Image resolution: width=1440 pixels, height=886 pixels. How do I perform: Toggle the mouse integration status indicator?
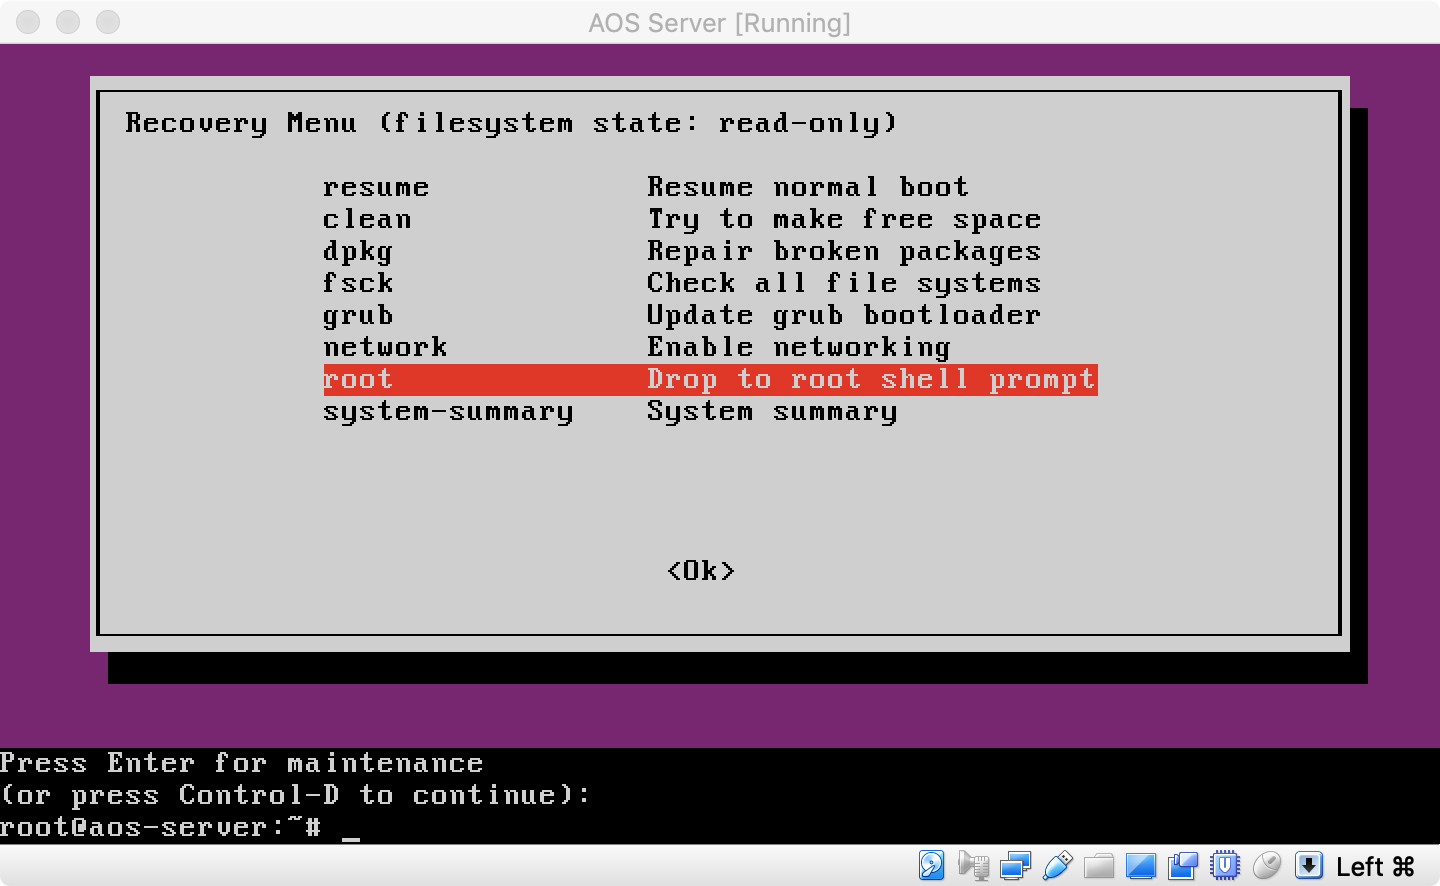click(1267, 865)
